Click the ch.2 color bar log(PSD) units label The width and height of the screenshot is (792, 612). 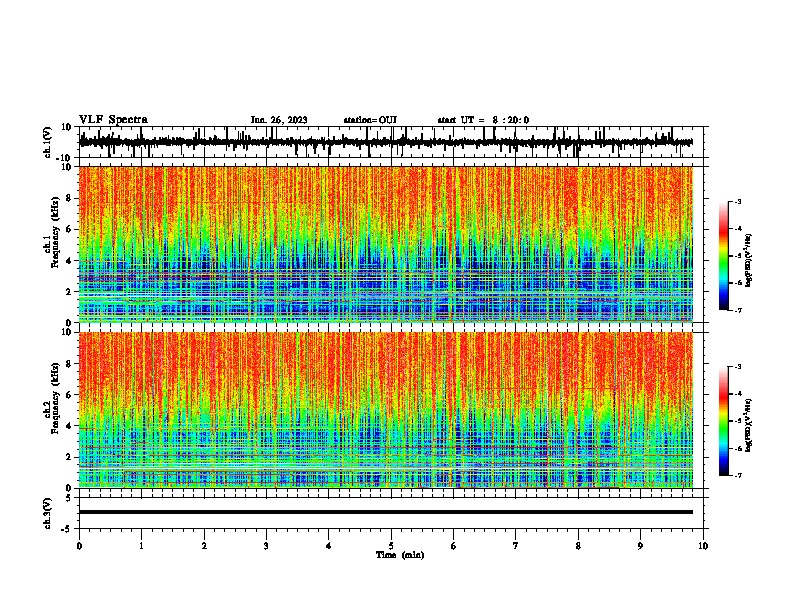(748, 425)
